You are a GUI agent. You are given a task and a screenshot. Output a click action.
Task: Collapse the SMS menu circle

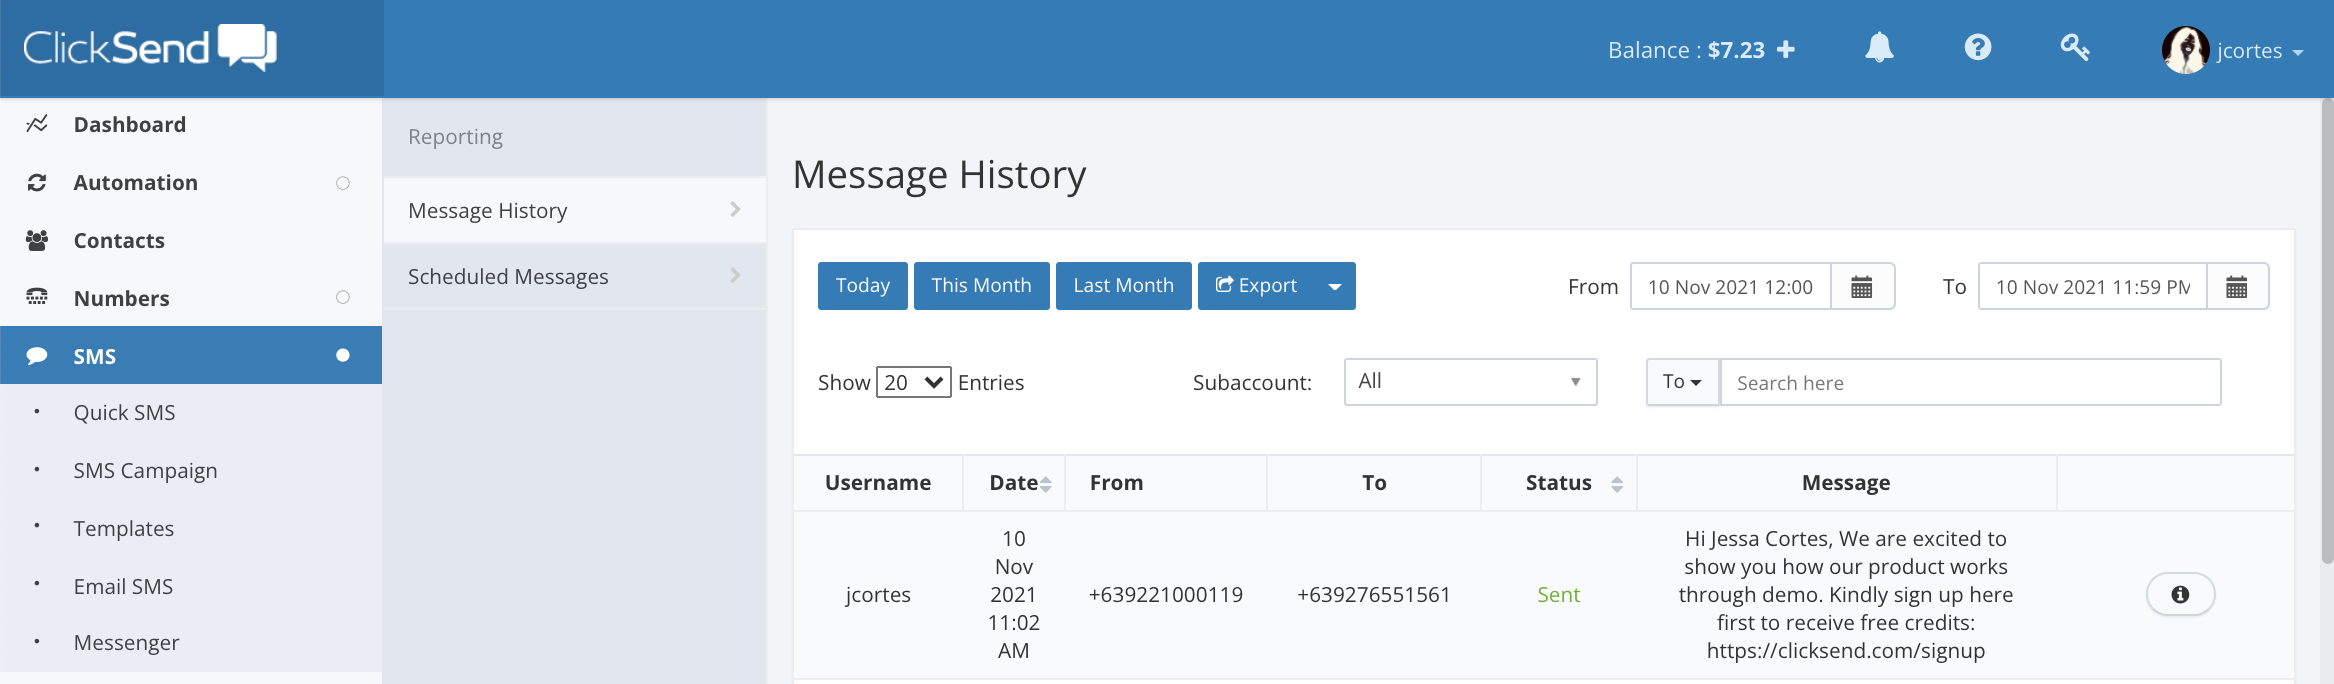(343, 355)
